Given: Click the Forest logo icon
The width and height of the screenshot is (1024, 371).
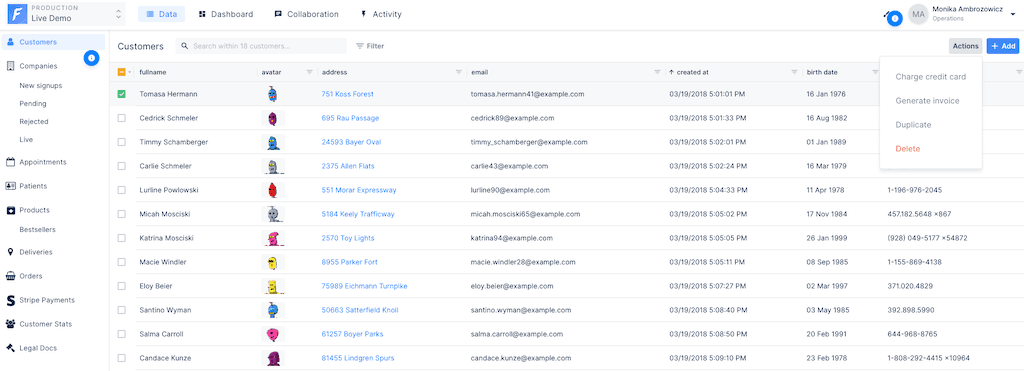Looking at the screenshot, I should (x=17, y=14).
